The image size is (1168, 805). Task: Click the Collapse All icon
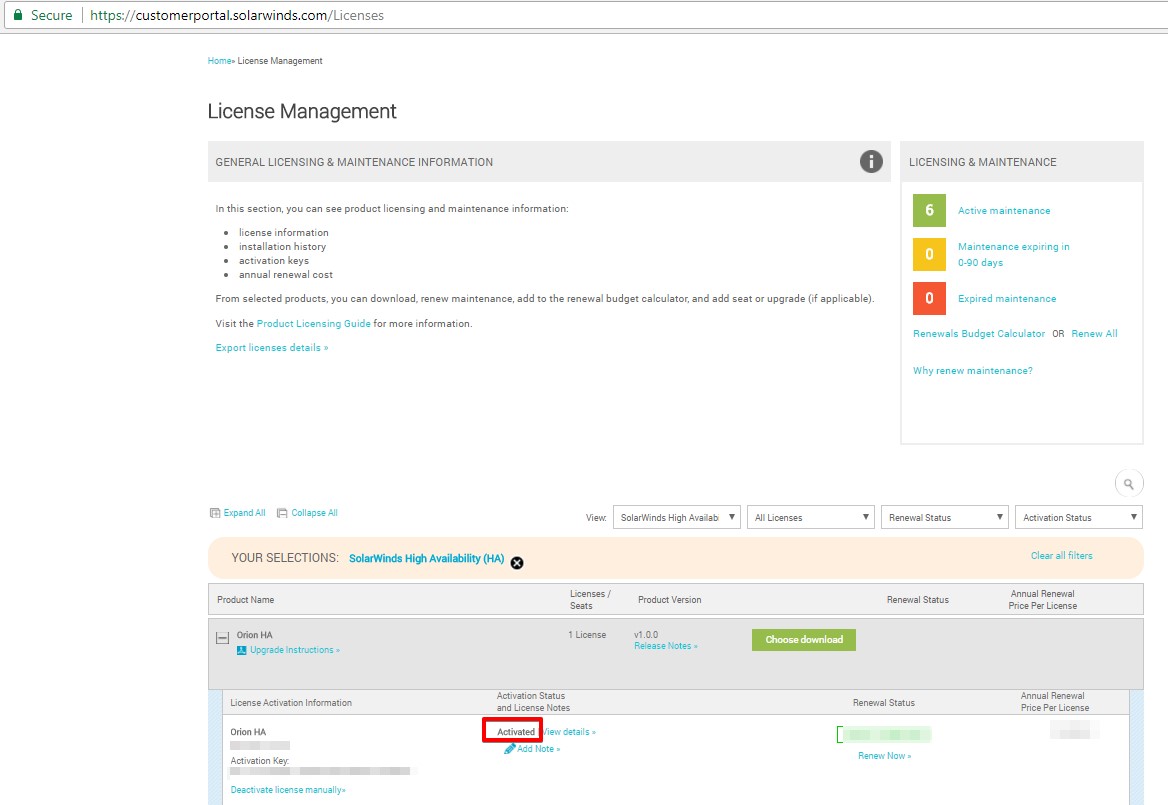pyautogui.click(x=282, y=513)
